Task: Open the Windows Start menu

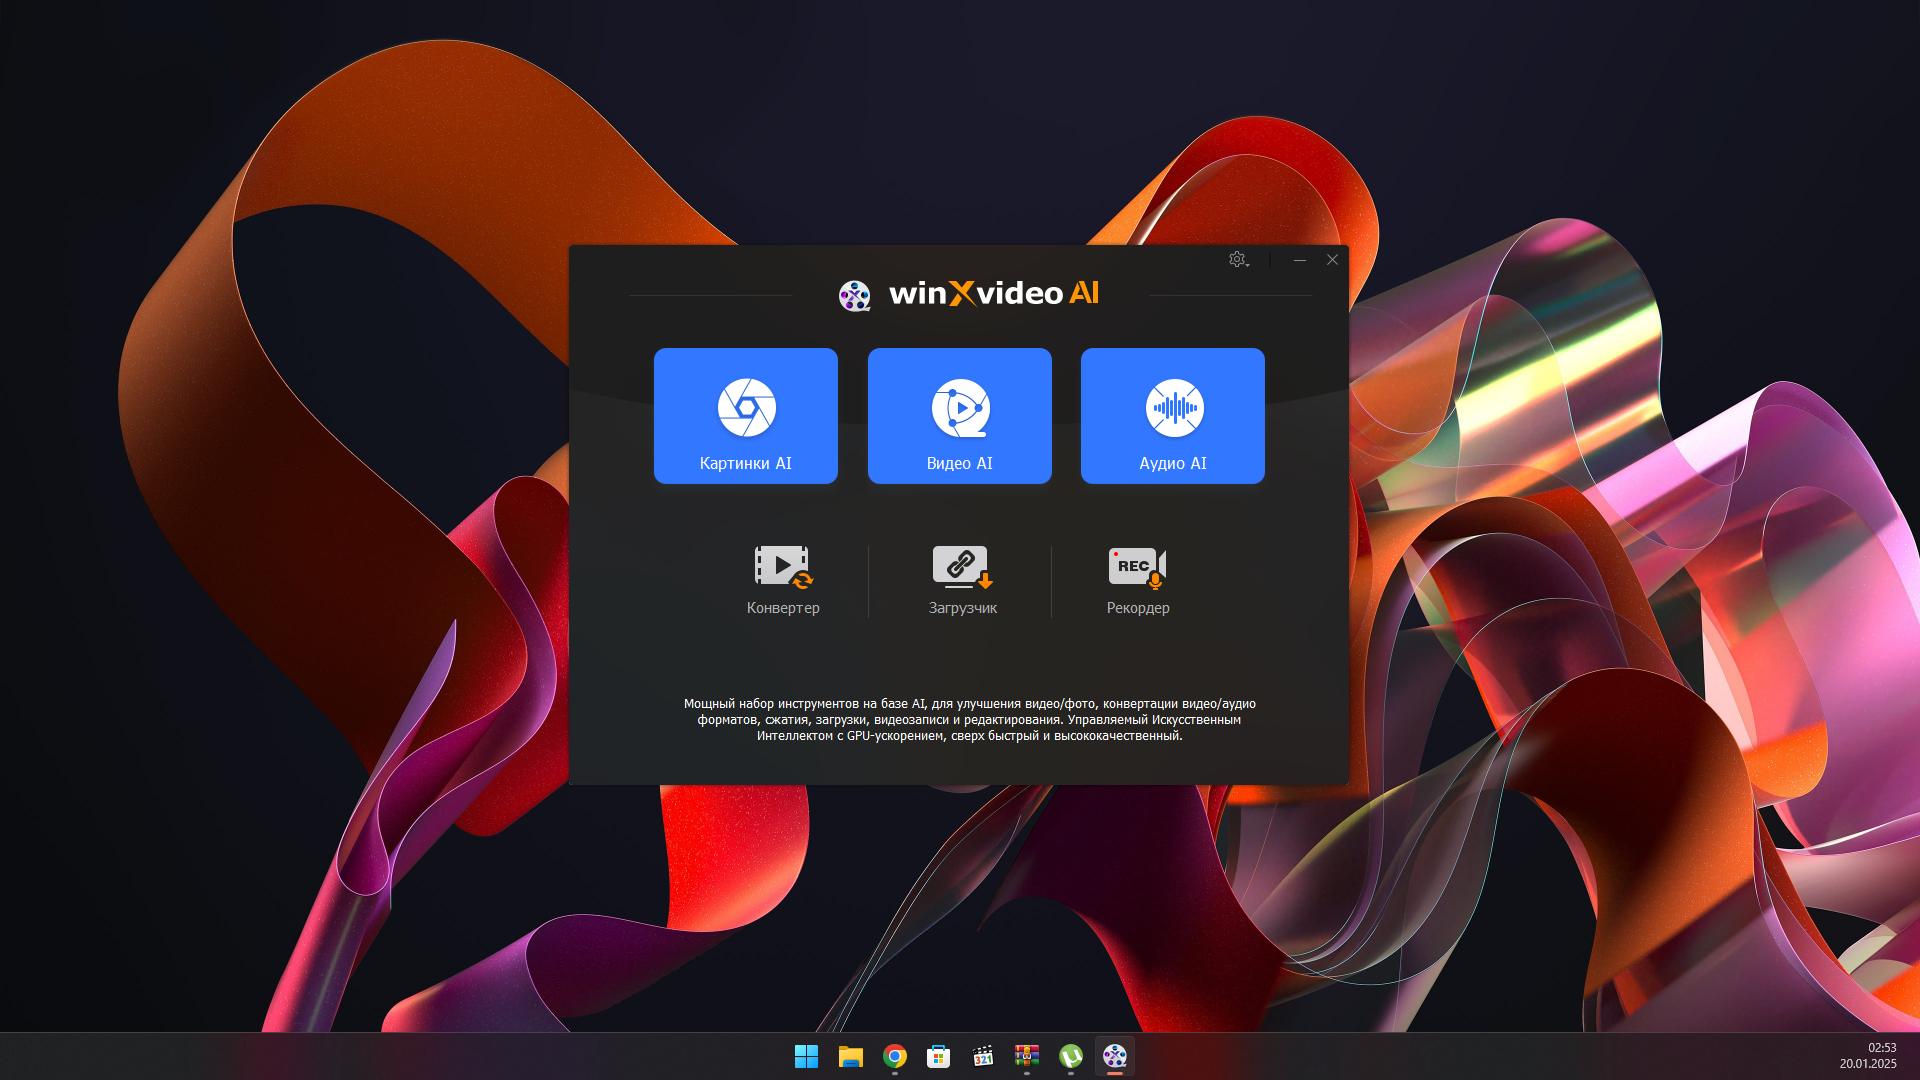Action: (x=806, y=1056)
